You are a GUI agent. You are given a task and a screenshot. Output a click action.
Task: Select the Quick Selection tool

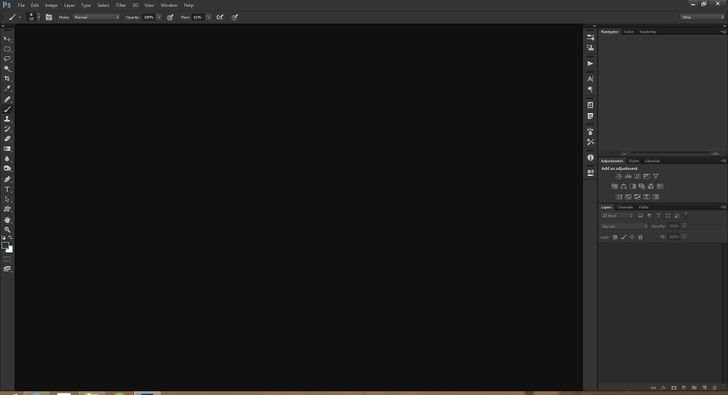(x=7, y=69)
